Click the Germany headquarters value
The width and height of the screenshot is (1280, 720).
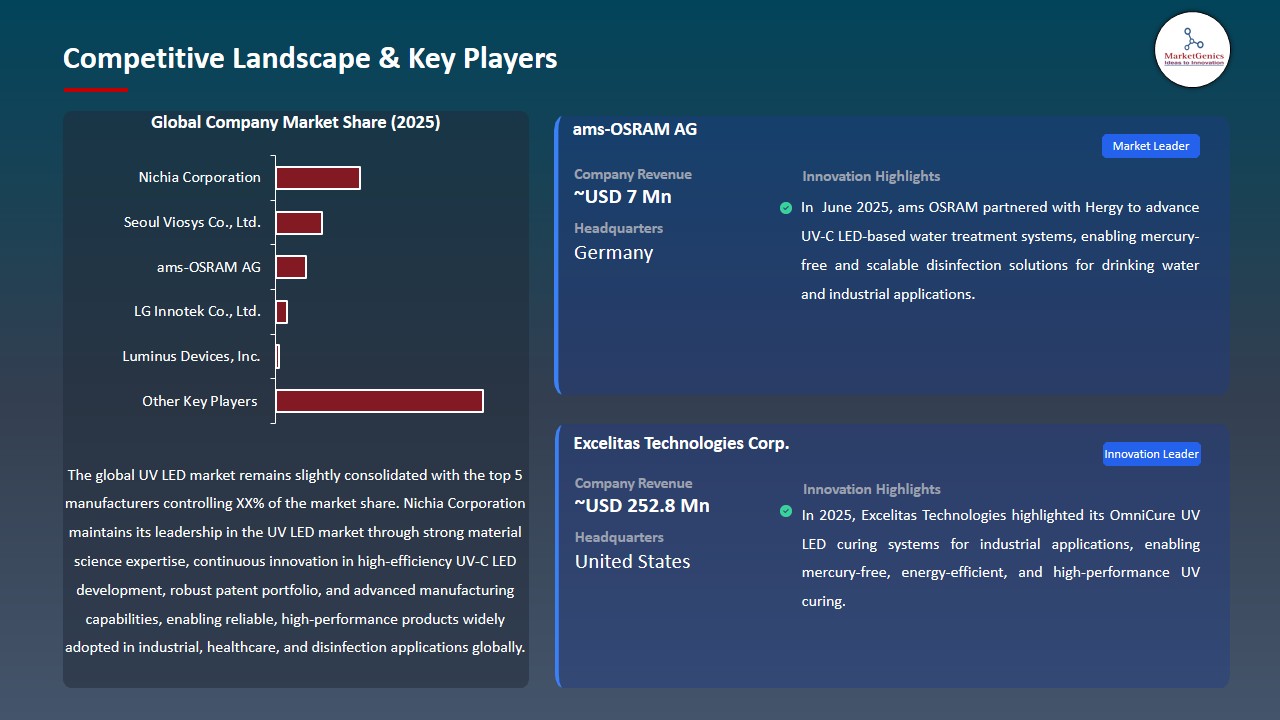(614, 253)
